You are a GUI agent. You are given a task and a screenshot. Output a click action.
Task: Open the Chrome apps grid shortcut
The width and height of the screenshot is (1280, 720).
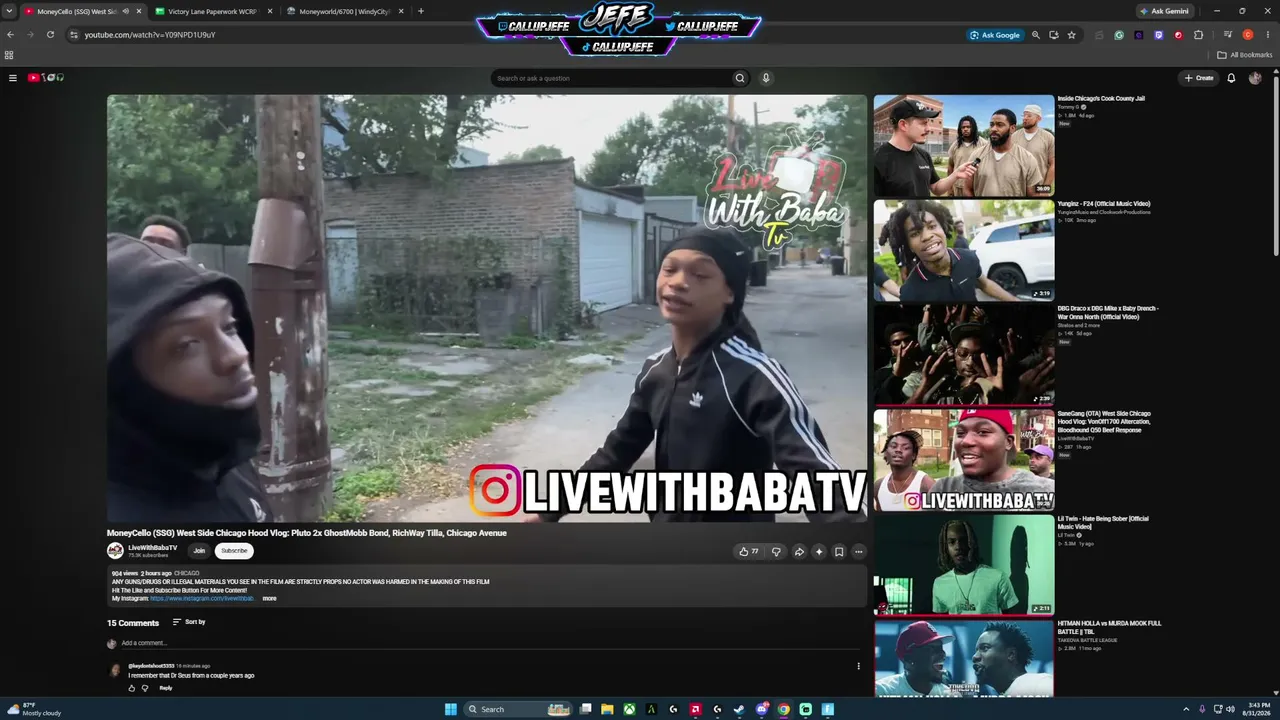[x=9, y=55]
